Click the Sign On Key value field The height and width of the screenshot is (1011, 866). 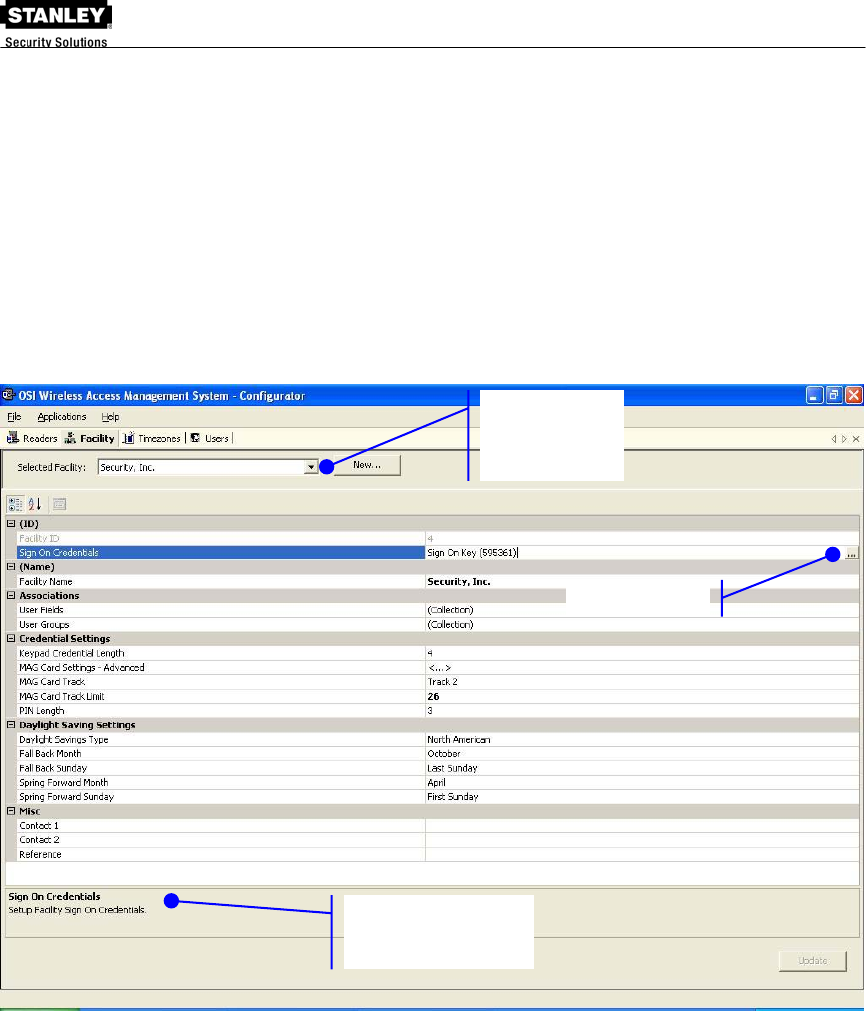point(635,553)
